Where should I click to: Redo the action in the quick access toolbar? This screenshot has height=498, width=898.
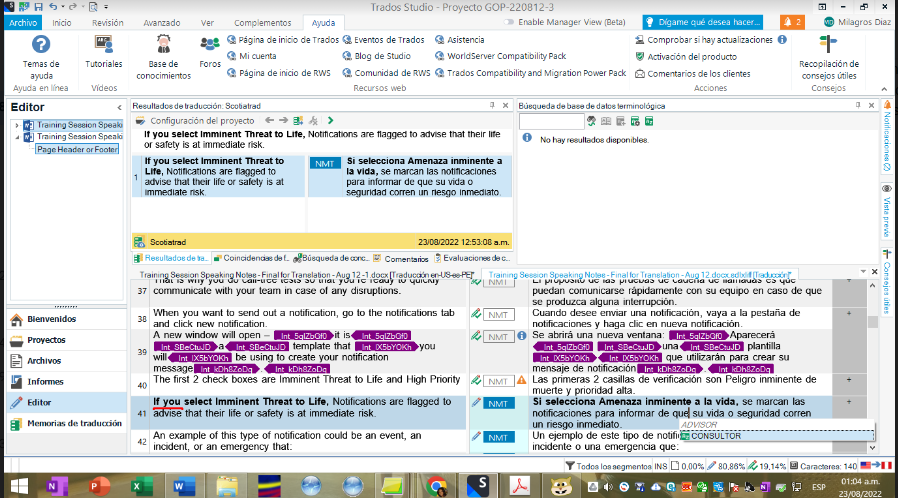click(x=73, y=7)
